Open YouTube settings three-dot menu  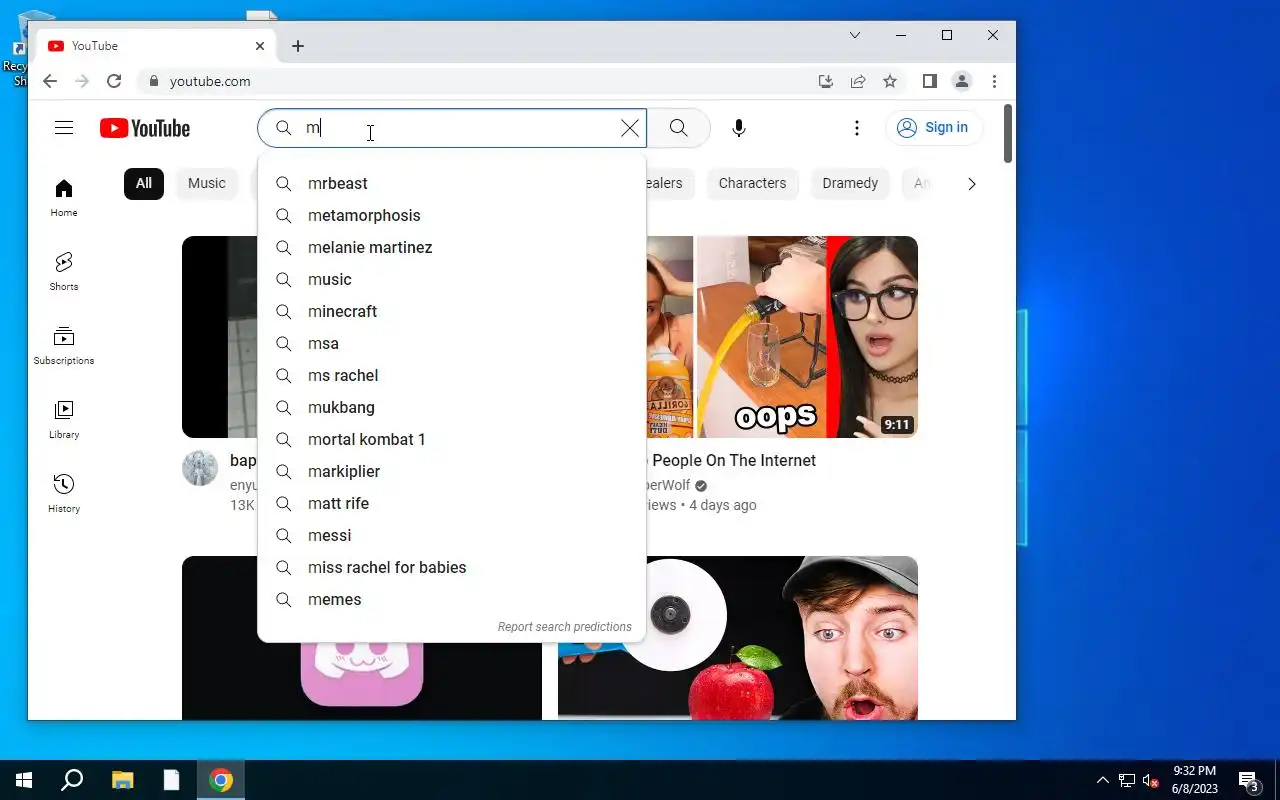point(857,128)
